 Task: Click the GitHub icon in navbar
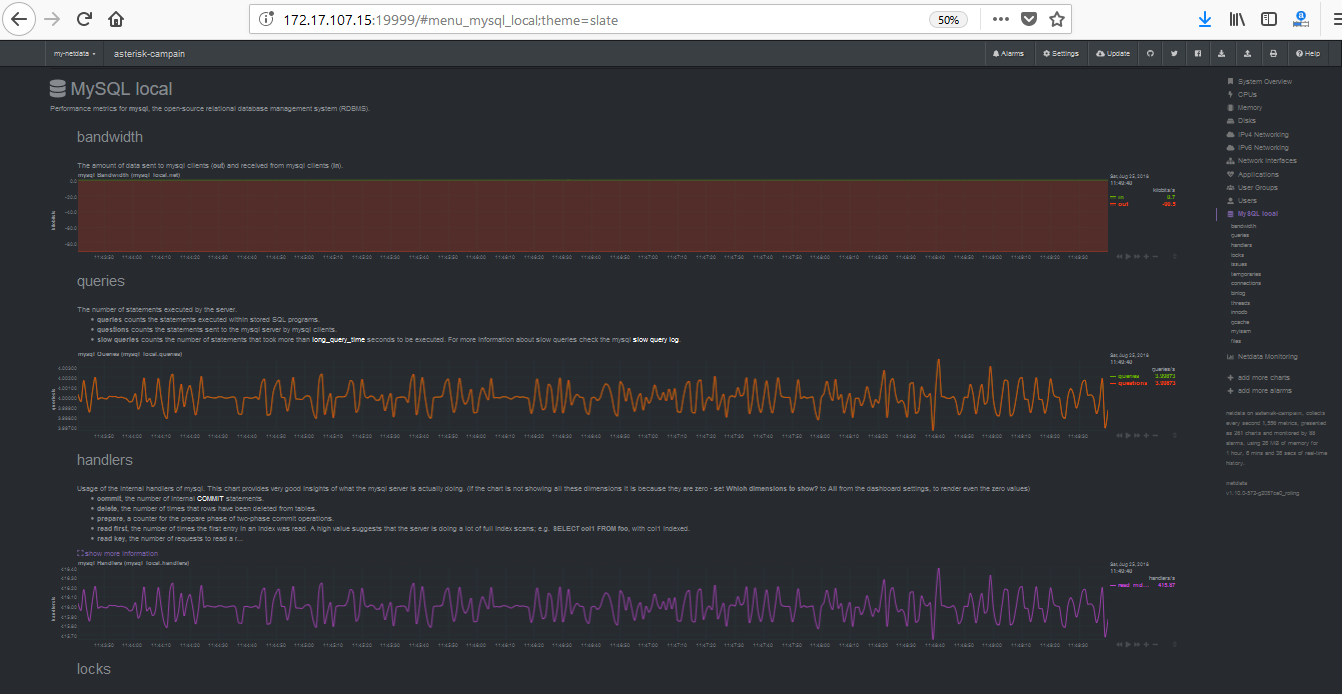[1149, 54]
